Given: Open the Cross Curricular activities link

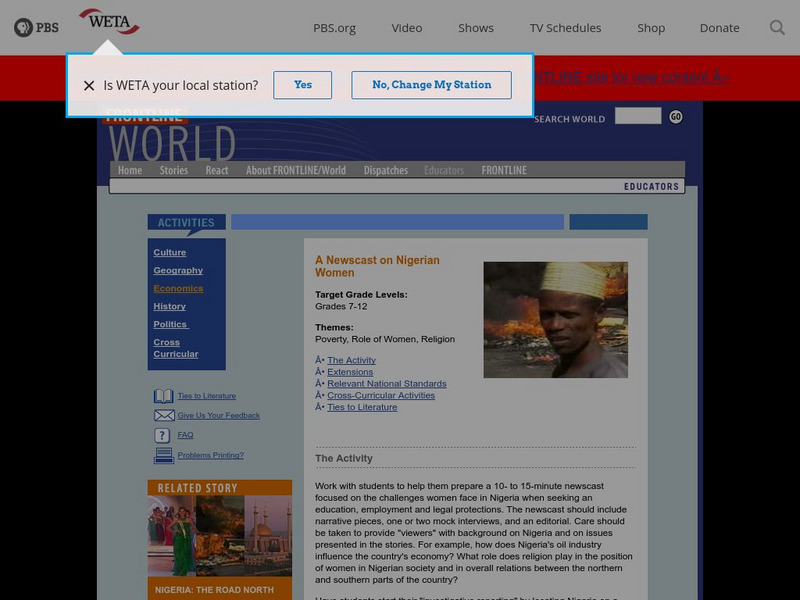Looking at the screenshot, I should 176,348.
